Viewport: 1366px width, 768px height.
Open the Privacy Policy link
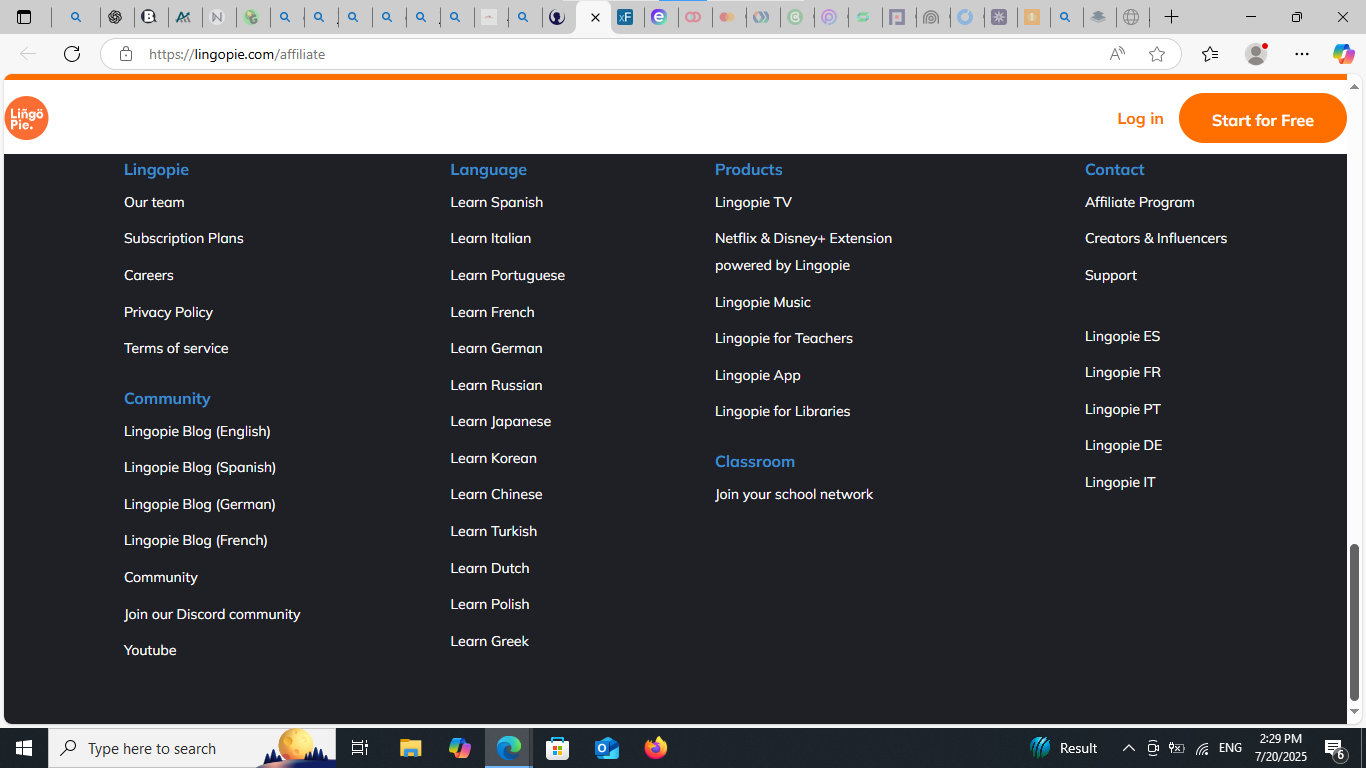(168, 312)
